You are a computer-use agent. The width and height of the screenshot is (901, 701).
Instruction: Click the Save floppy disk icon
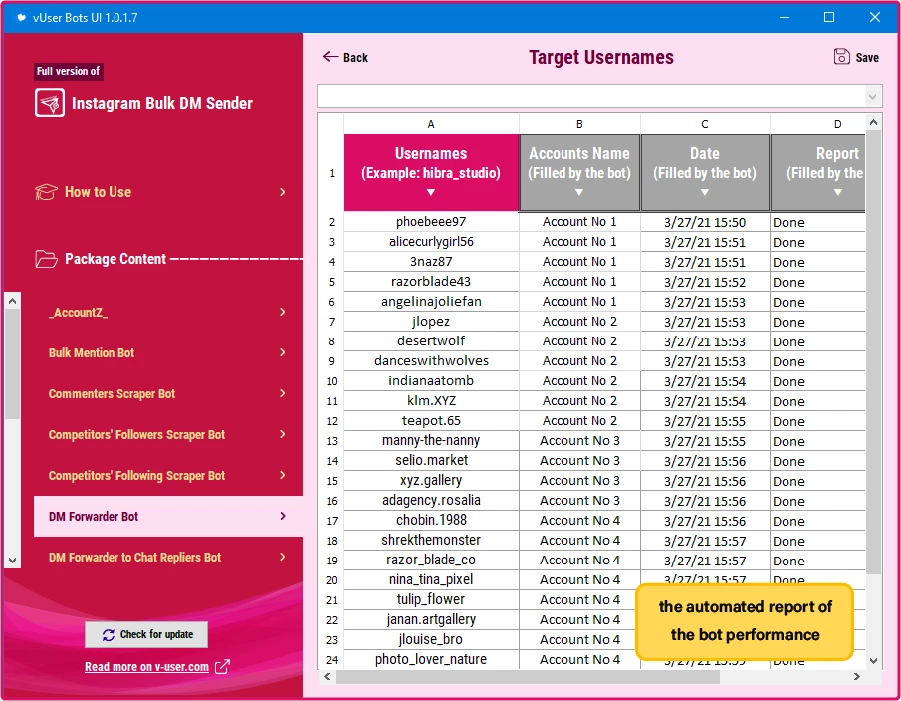841,57
